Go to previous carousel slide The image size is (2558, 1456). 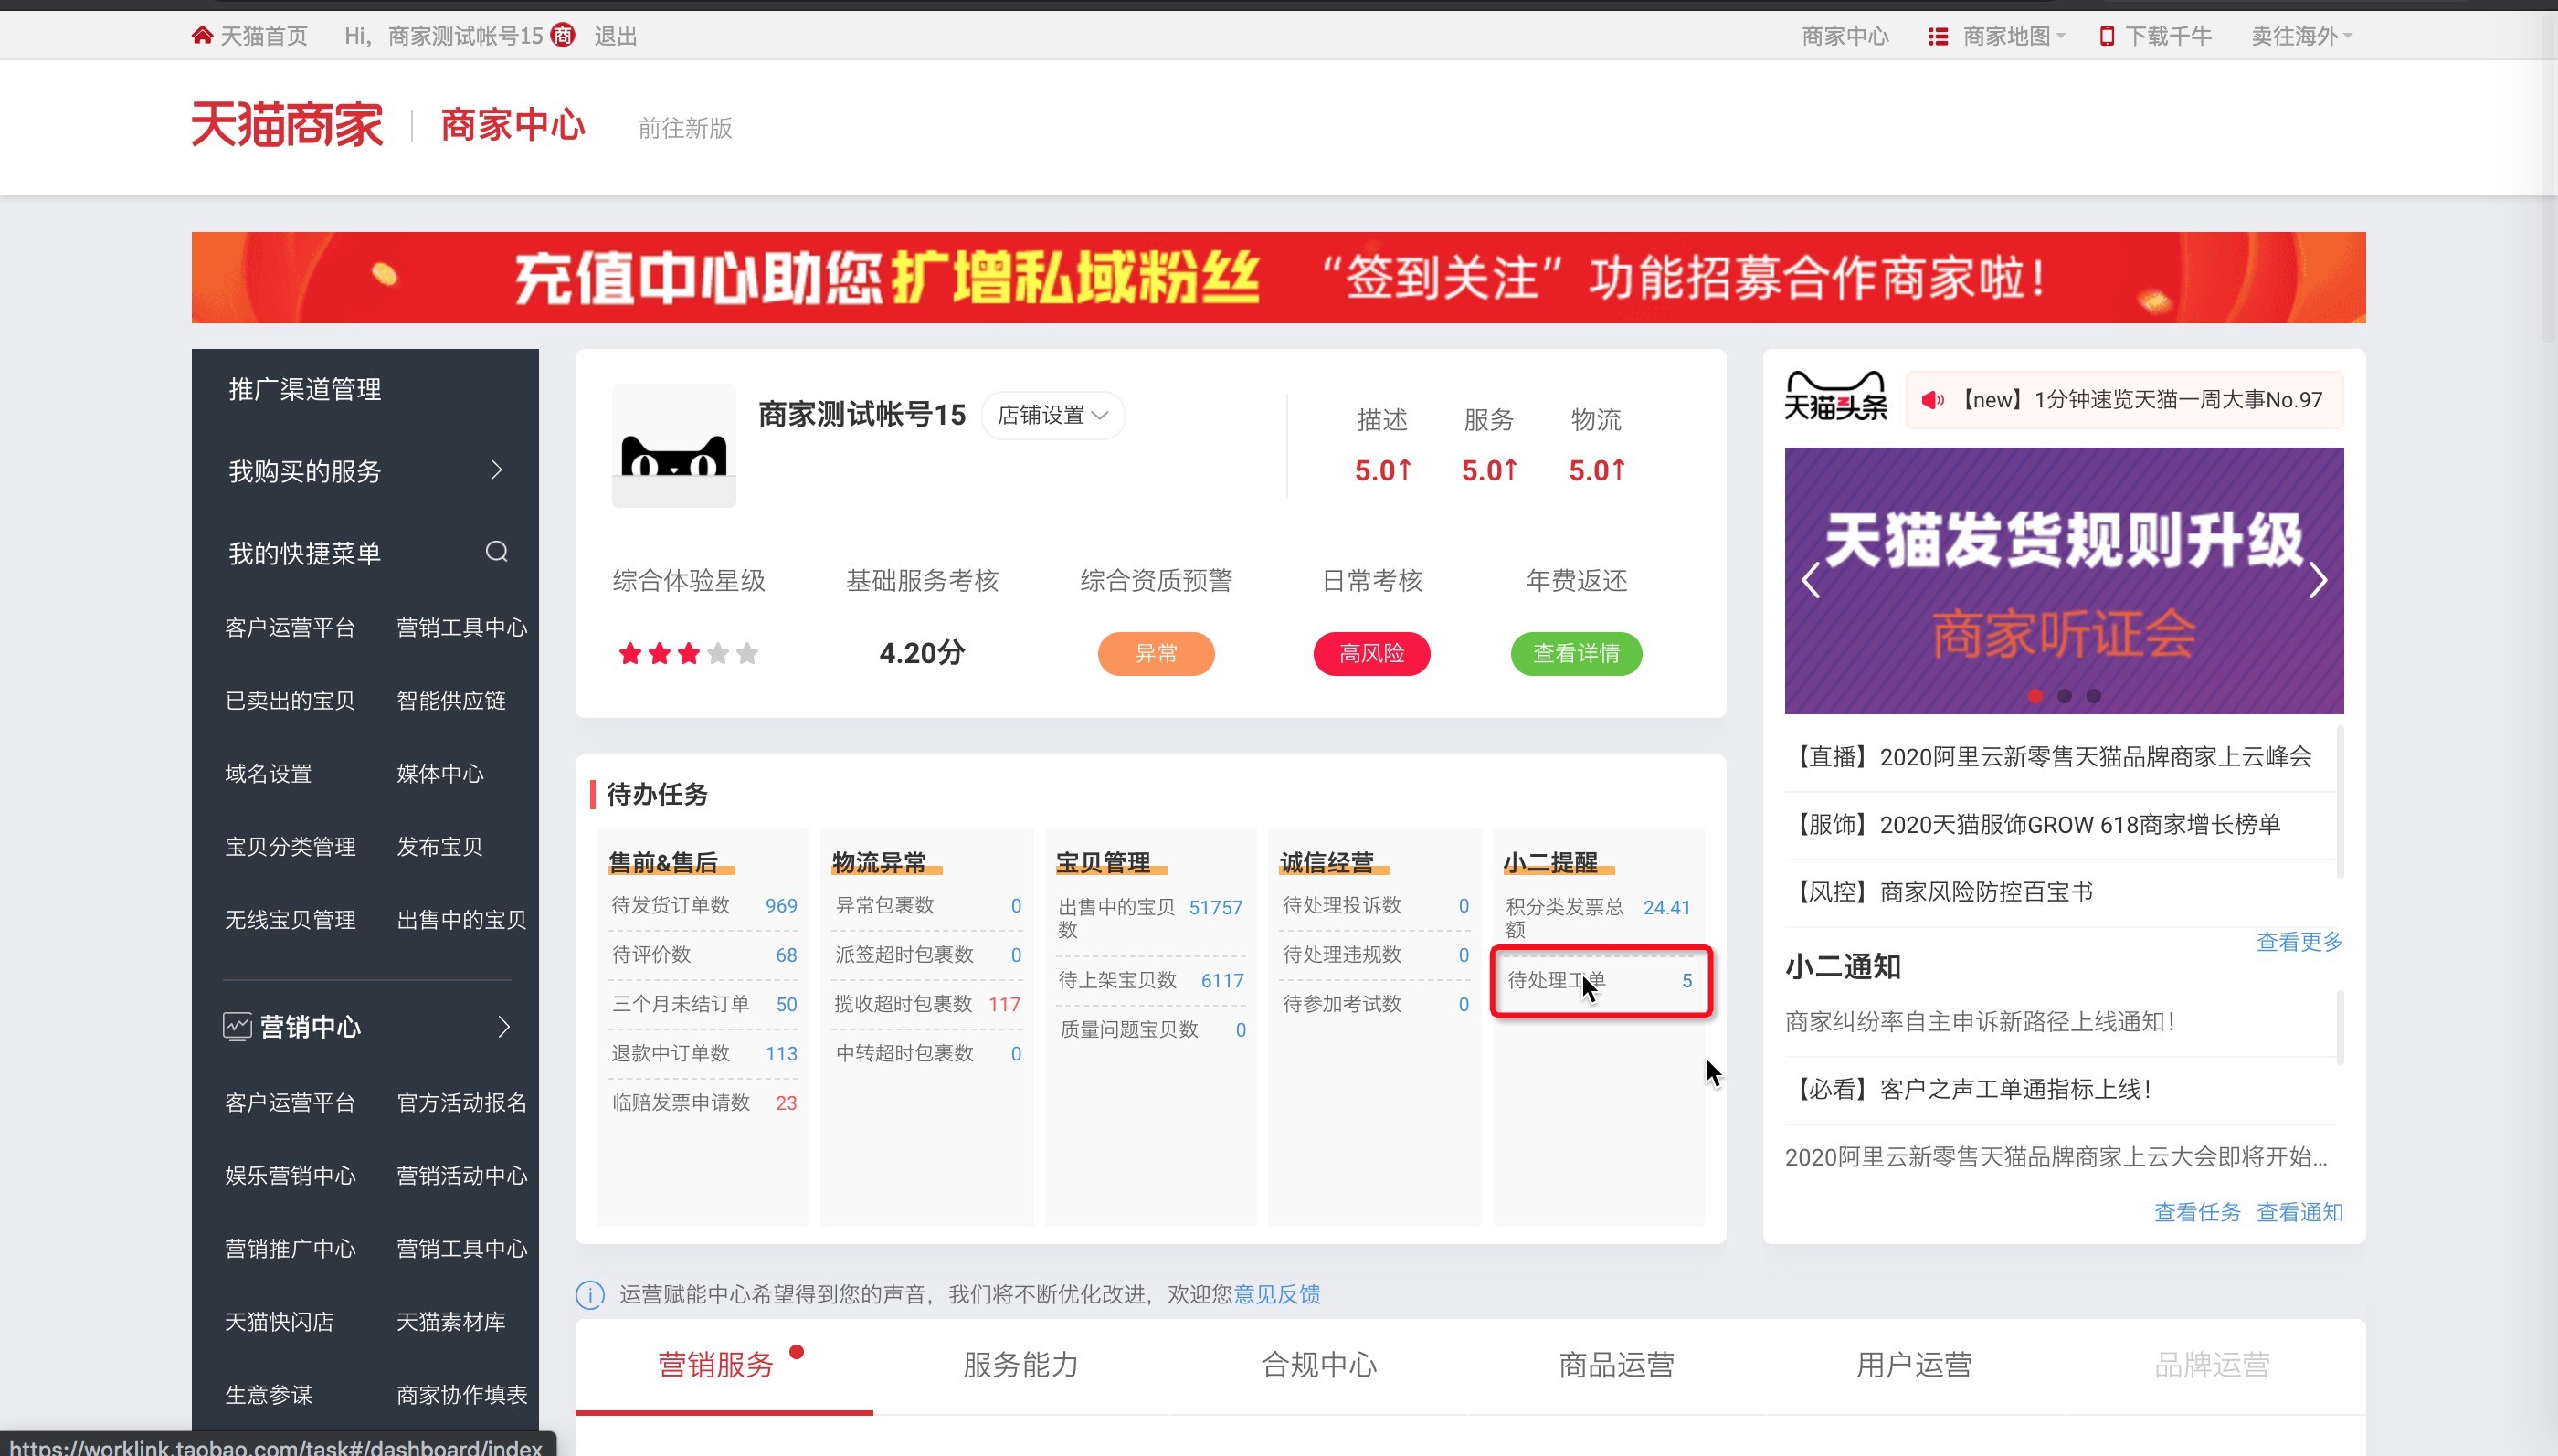coord(1811,580)
